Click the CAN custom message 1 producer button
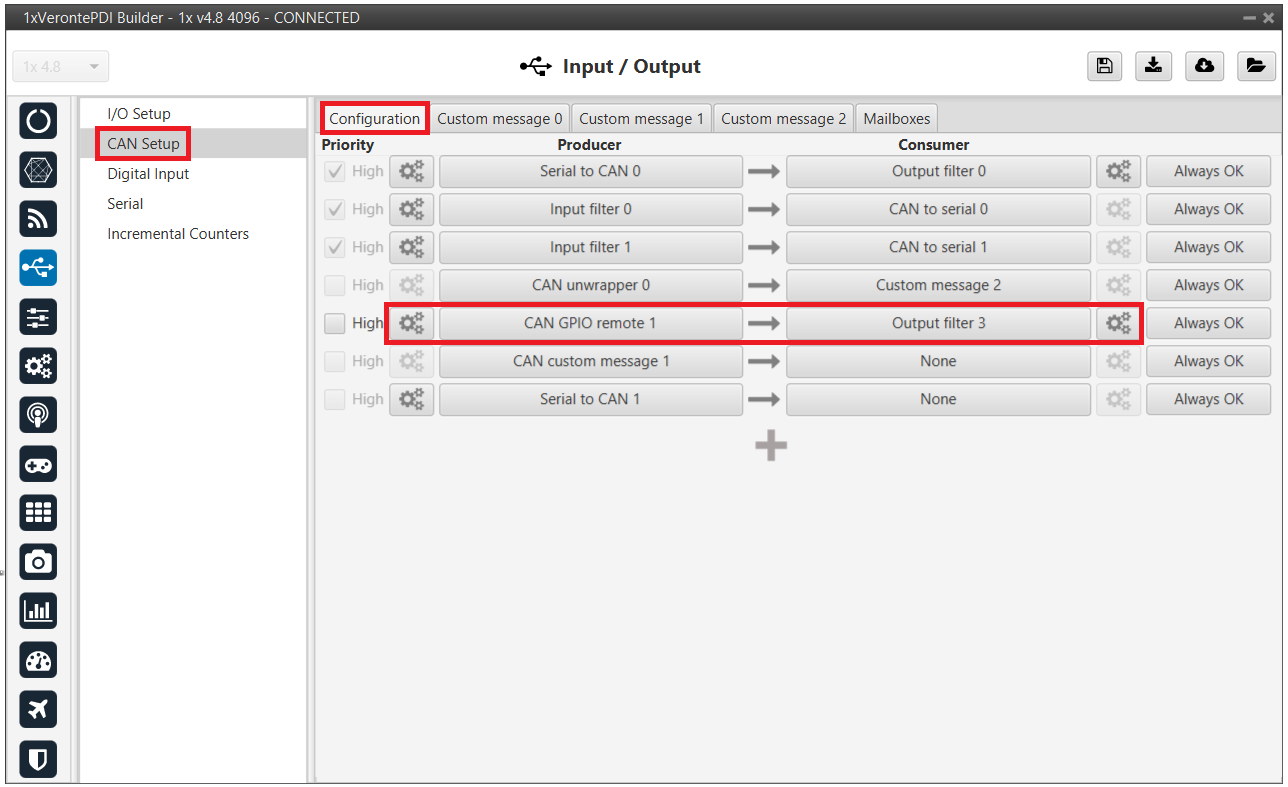This screenshot has width=1288, height=787. (591, 361)
